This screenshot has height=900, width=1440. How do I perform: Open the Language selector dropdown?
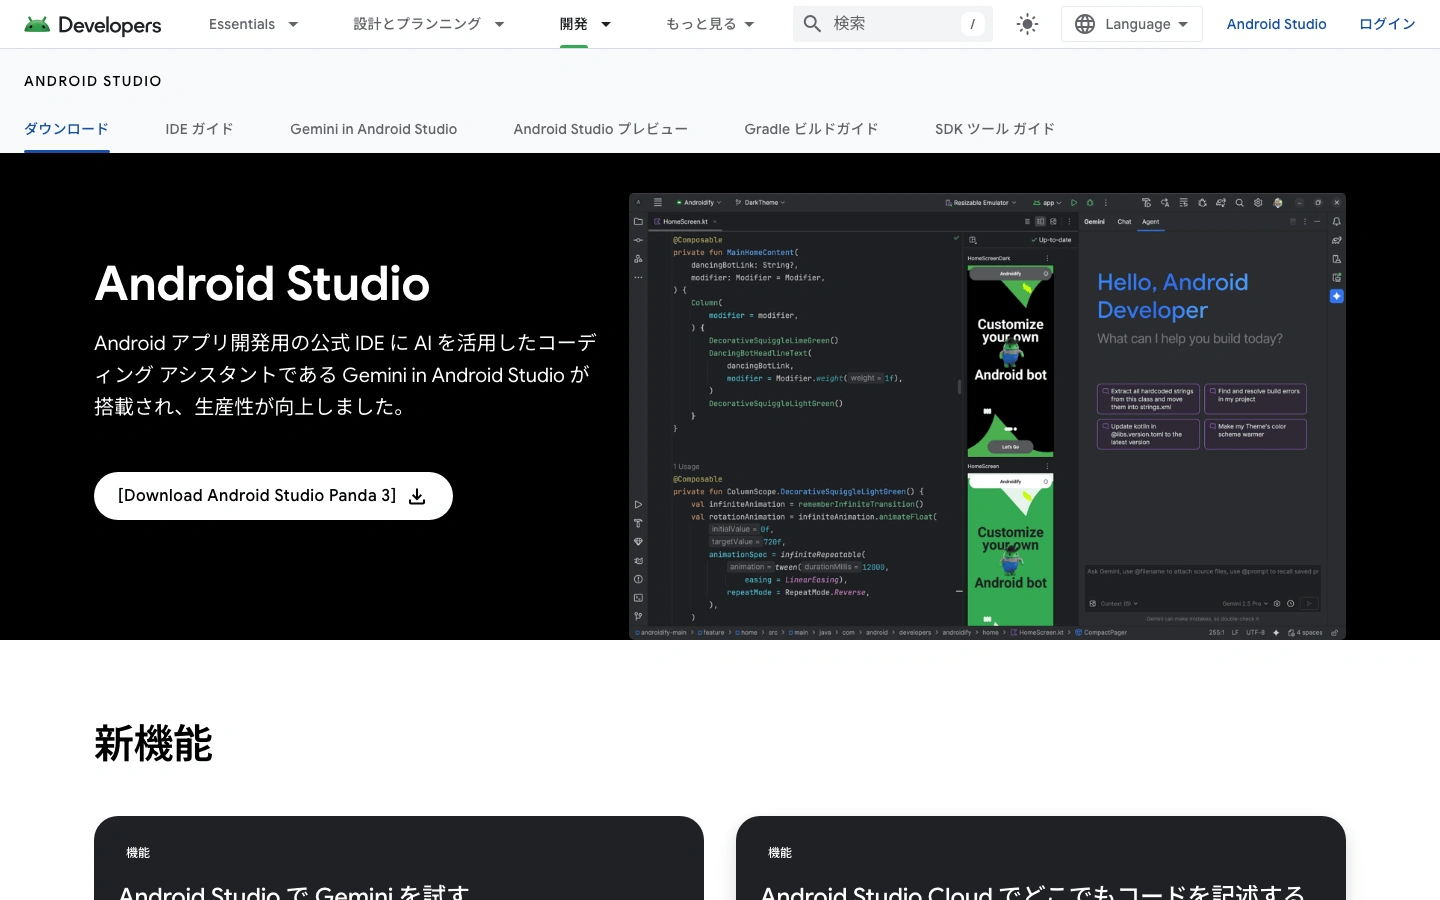tap(1131, 24)
